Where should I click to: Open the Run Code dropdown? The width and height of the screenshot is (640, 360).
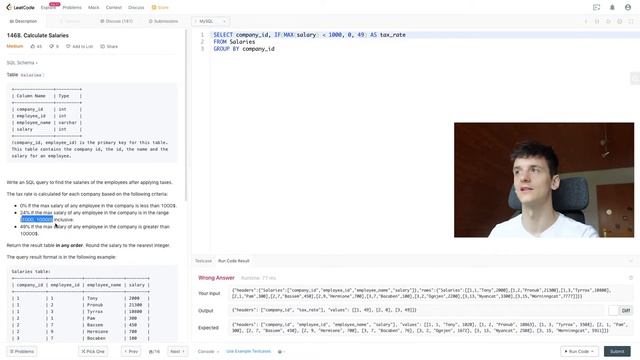tap(579, 351)
